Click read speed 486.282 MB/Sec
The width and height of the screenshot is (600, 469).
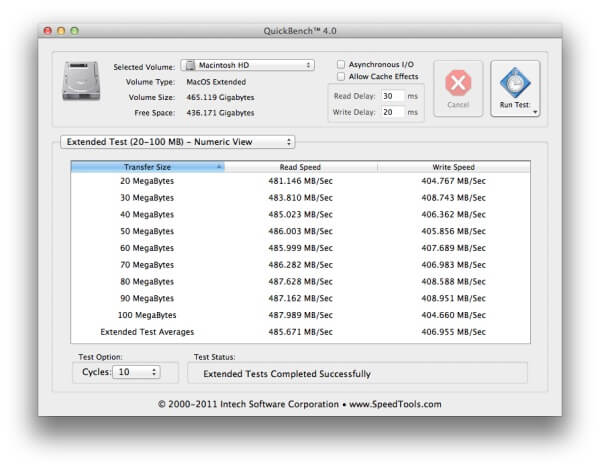pyautogui.click(x=300, y=265)
